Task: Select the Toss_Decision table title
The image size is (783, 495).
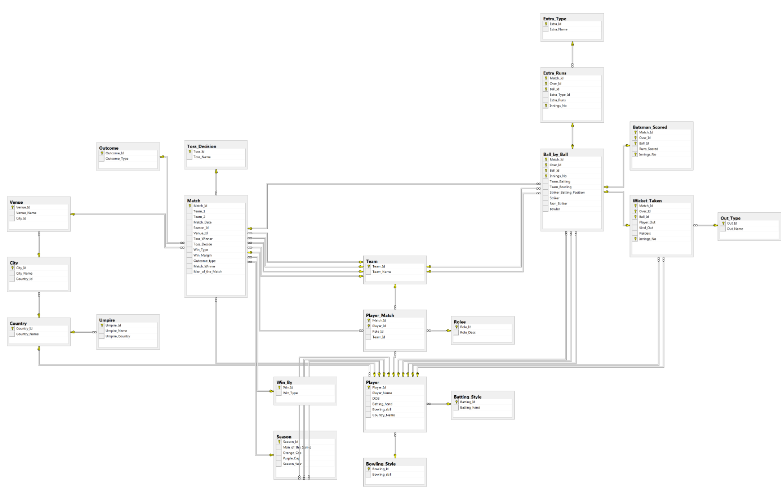Action: (x=202, y=146)
